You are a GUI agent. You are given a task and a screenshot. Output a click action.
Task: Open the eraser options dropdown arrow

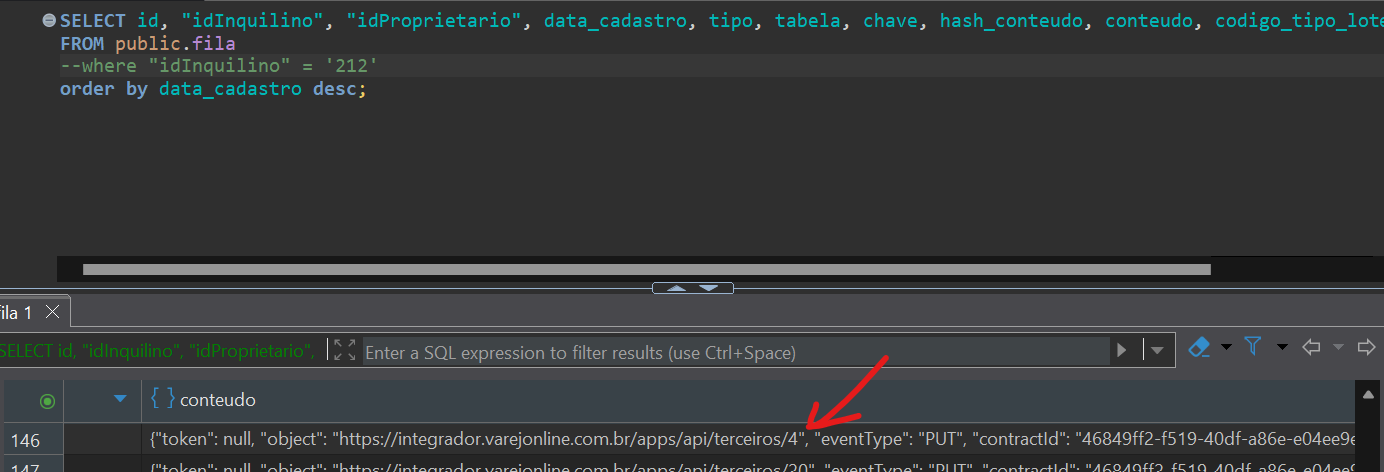pos(1226,347)
